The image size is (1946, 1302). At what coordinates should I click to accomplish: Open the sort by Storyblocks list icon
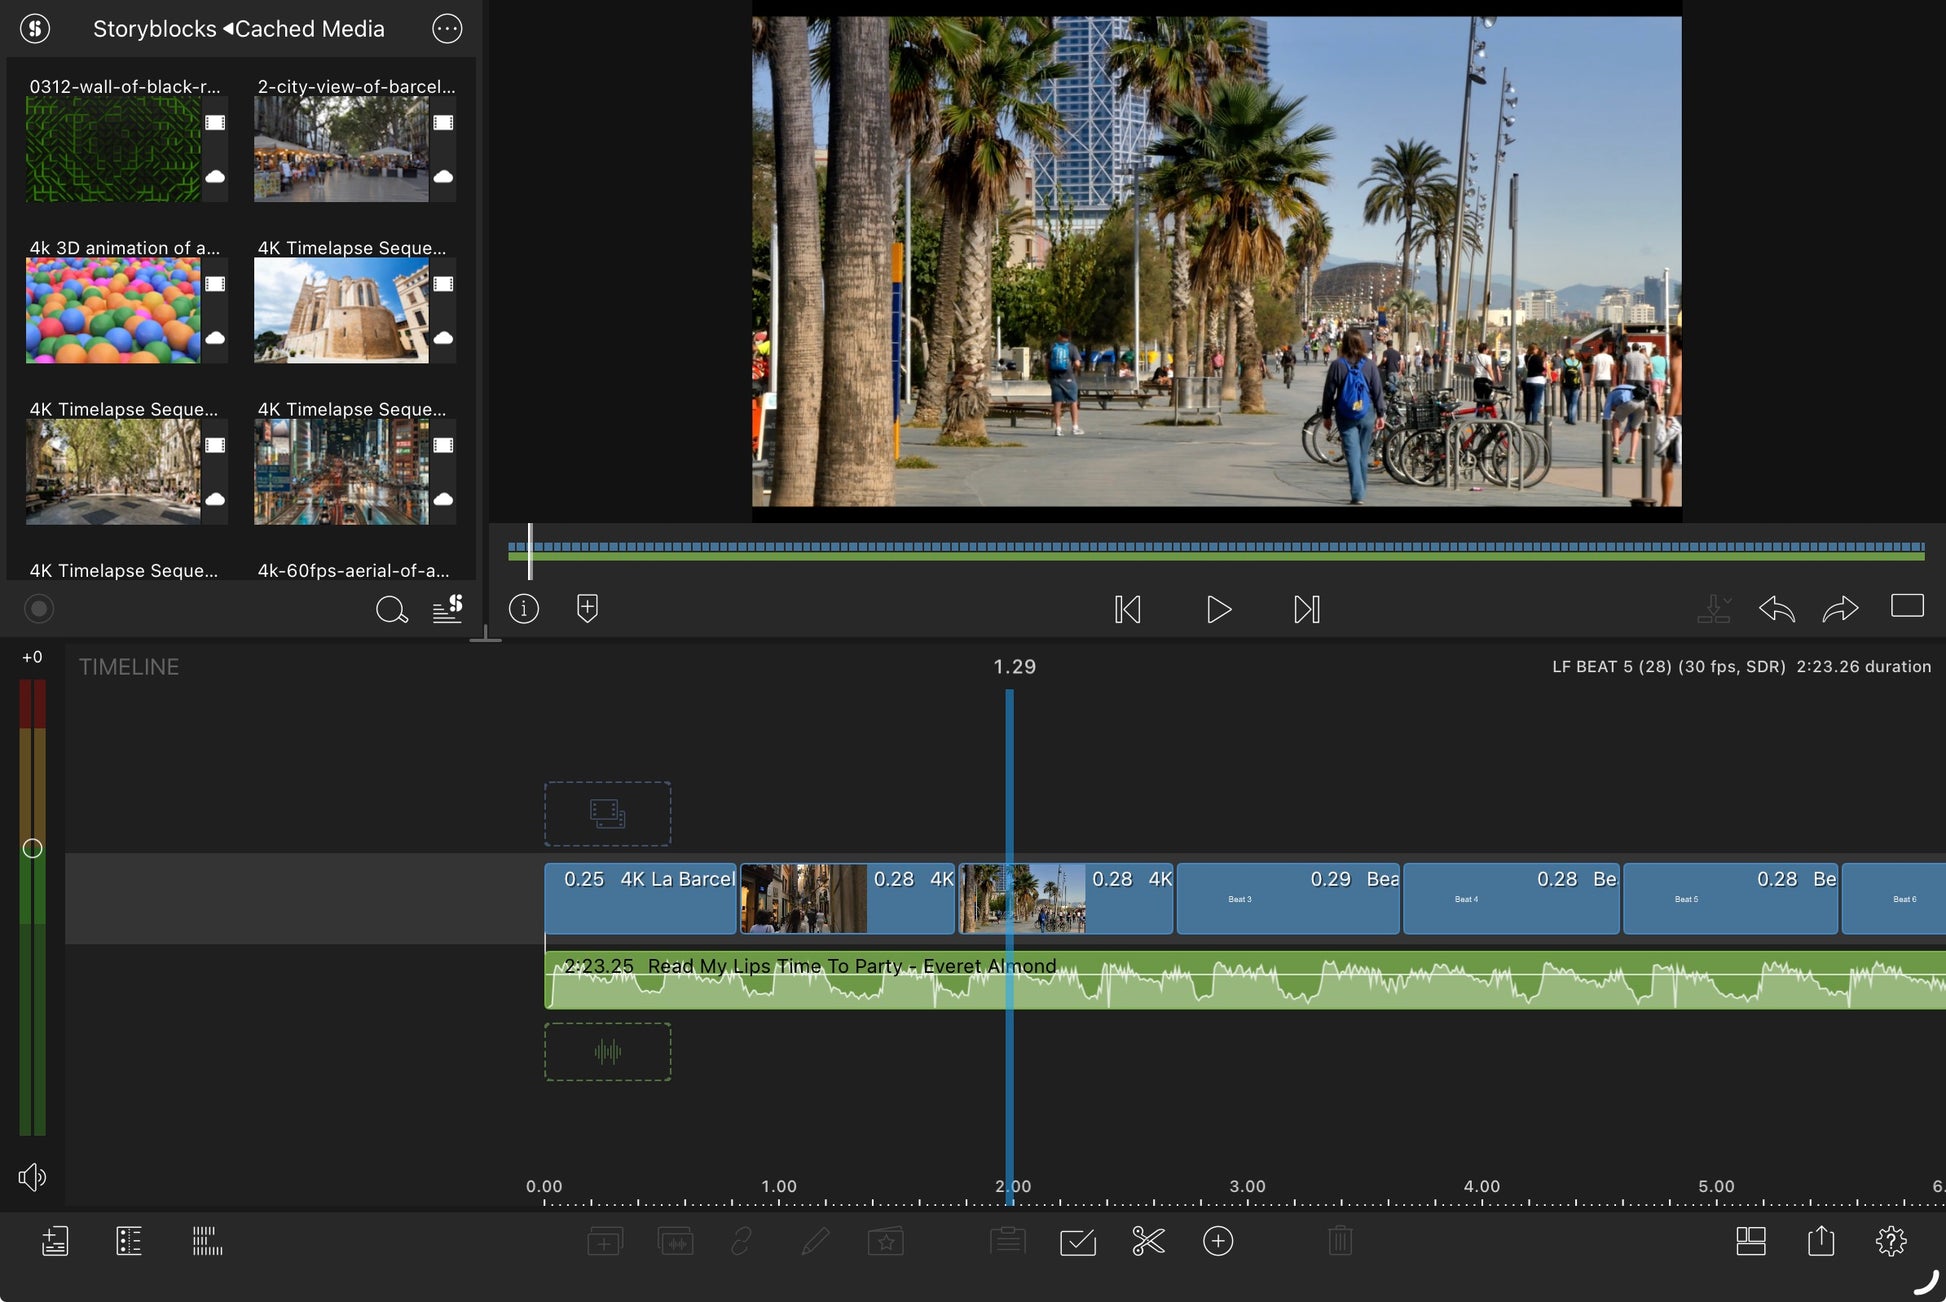[448, 608]
